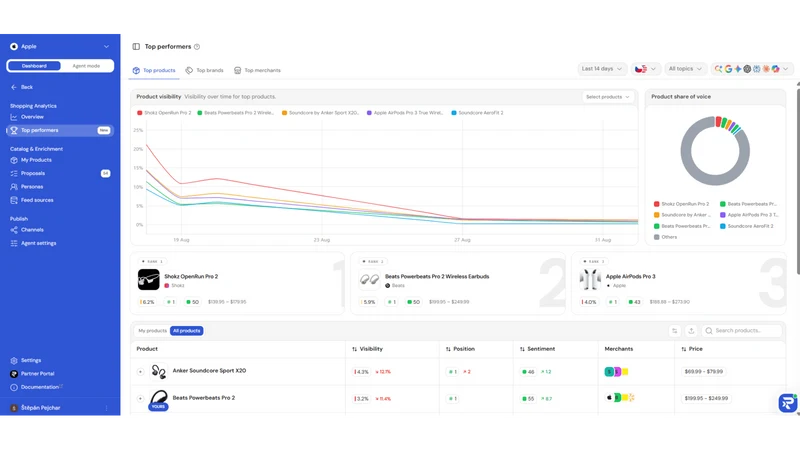Show My products only

pos(153,331)
